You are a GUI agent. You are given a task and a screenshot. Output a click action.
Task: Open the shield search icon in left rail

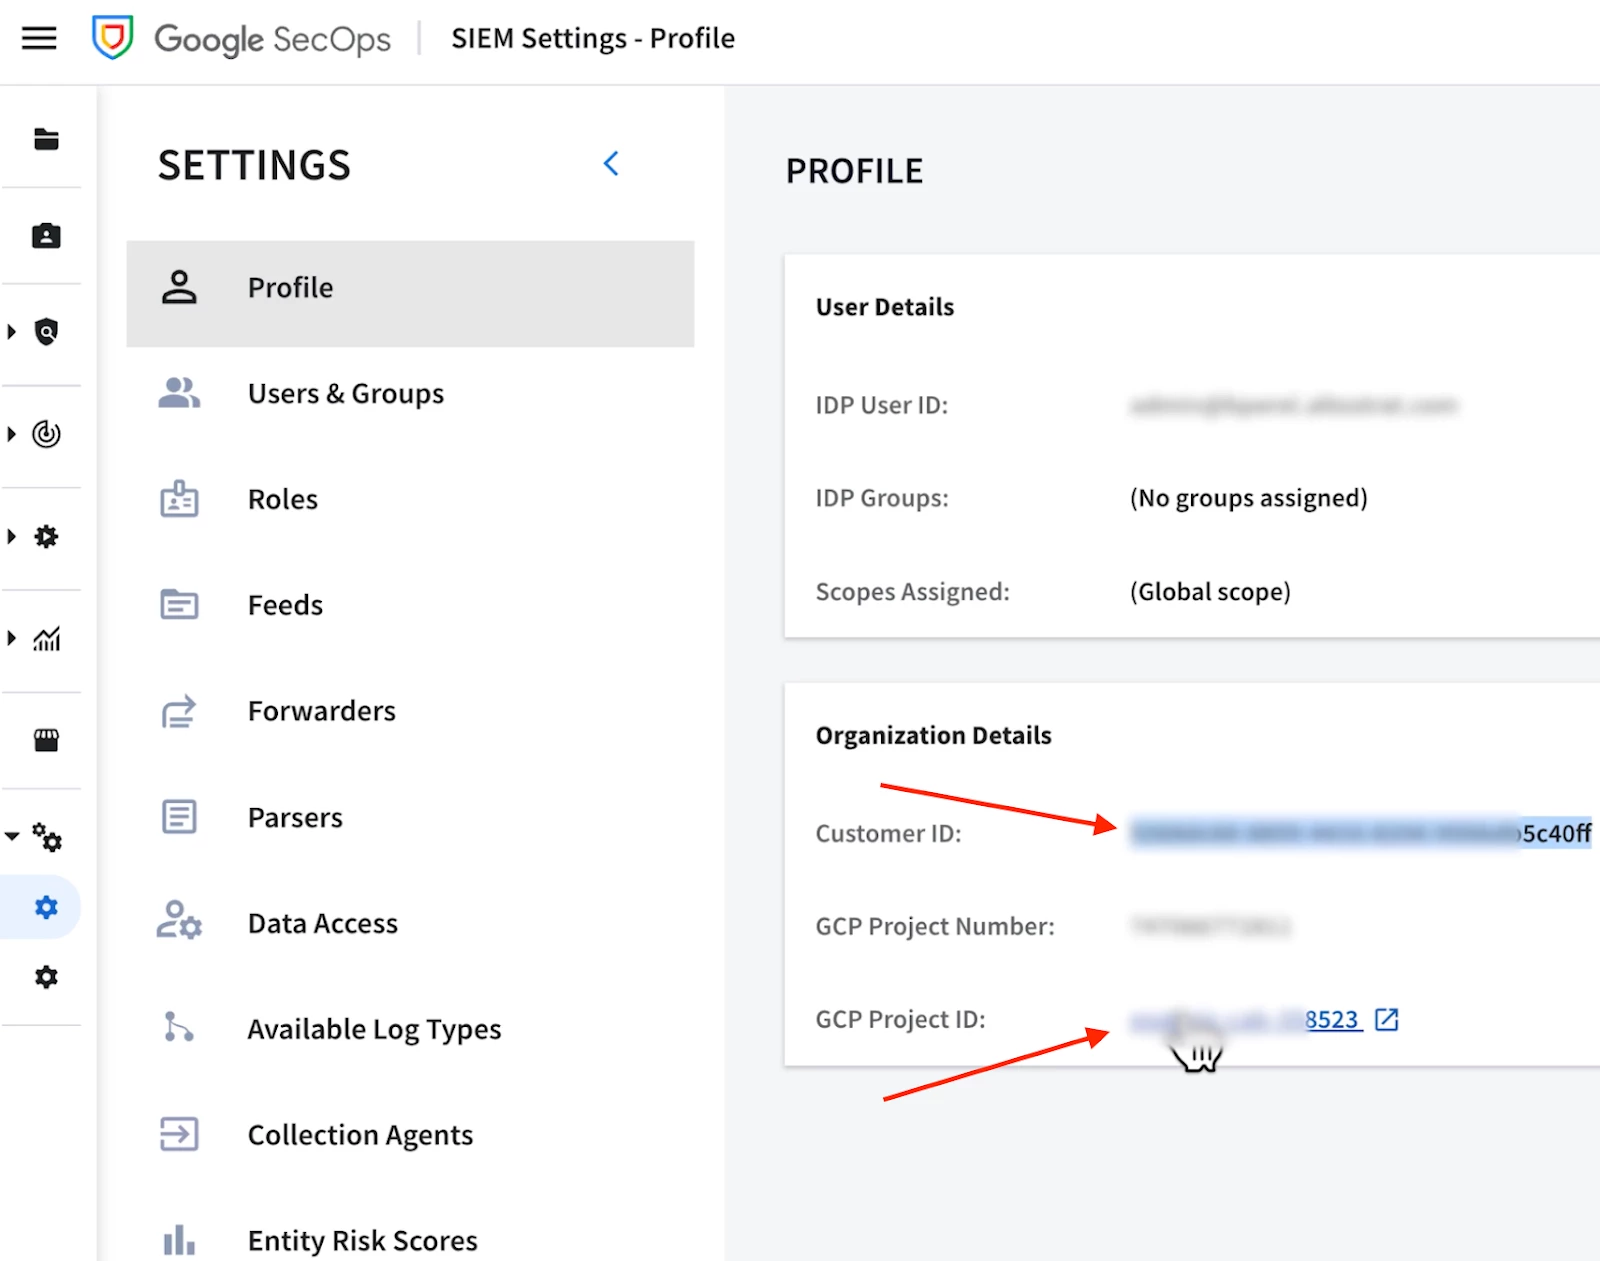point(46,331)
